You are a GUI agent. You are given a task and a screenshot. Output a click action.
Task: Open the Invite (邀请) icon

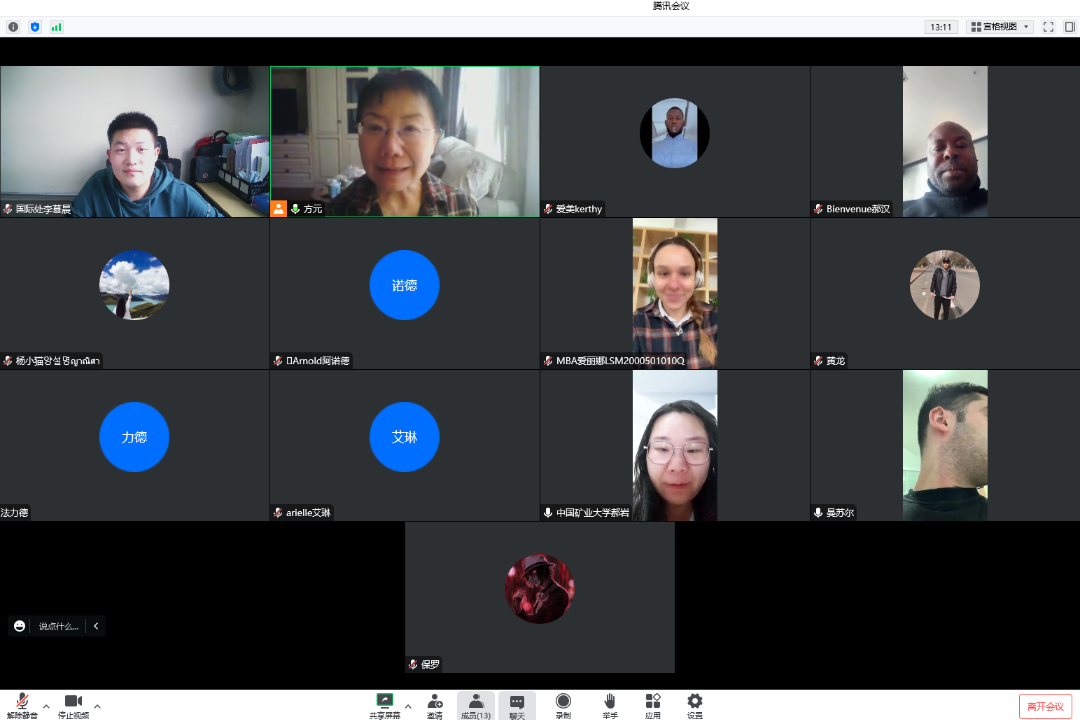click(435, 705)
